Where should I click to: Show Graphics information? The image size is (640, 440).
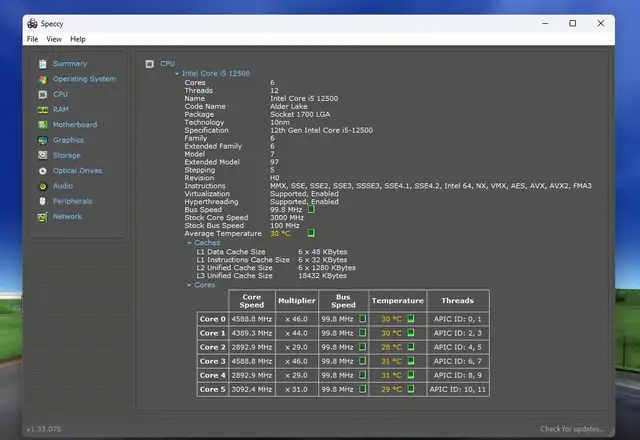pos(68,140)
